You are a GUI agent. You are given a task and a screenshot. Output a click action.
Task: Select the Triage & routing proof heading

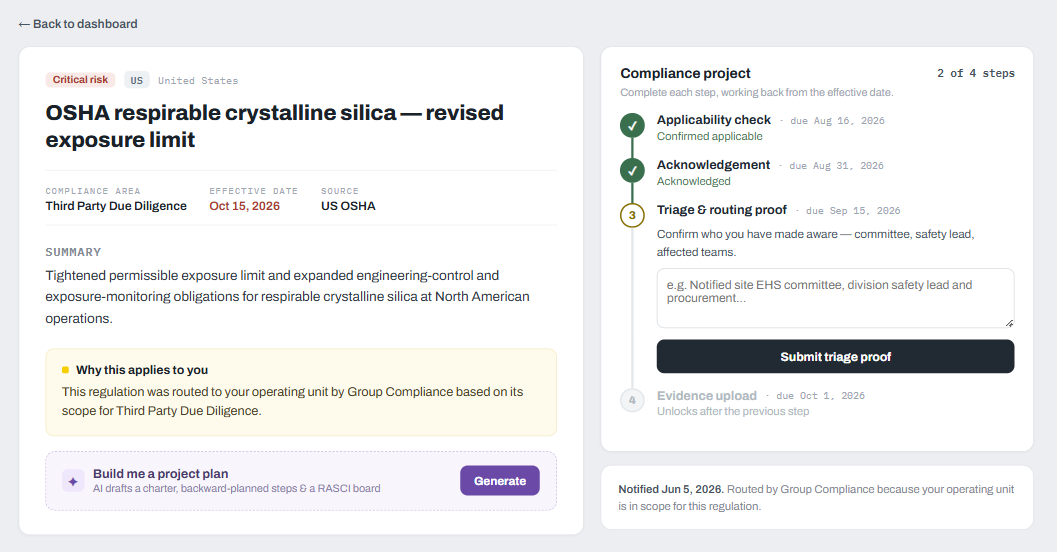[721, 210]
